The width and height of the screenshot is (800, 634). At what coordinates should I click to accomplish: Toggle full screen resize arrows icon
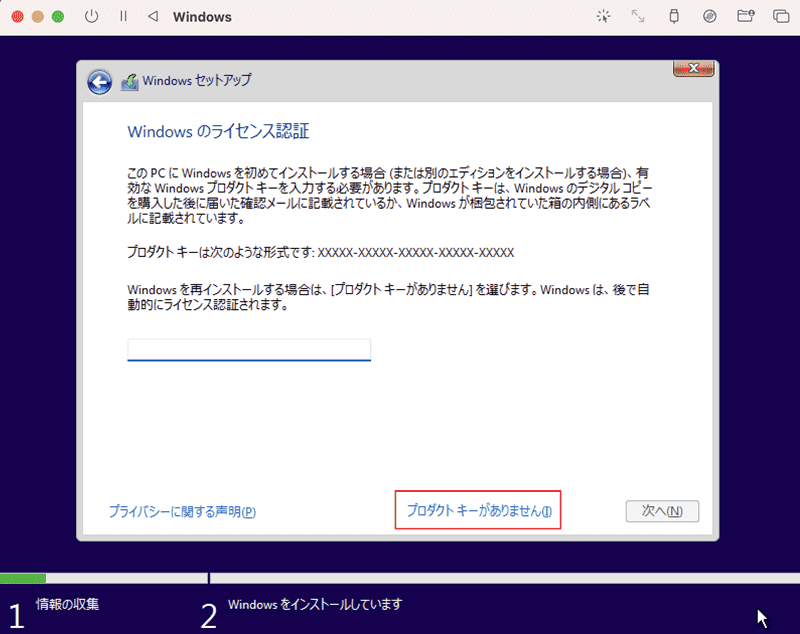pos(638,16)
